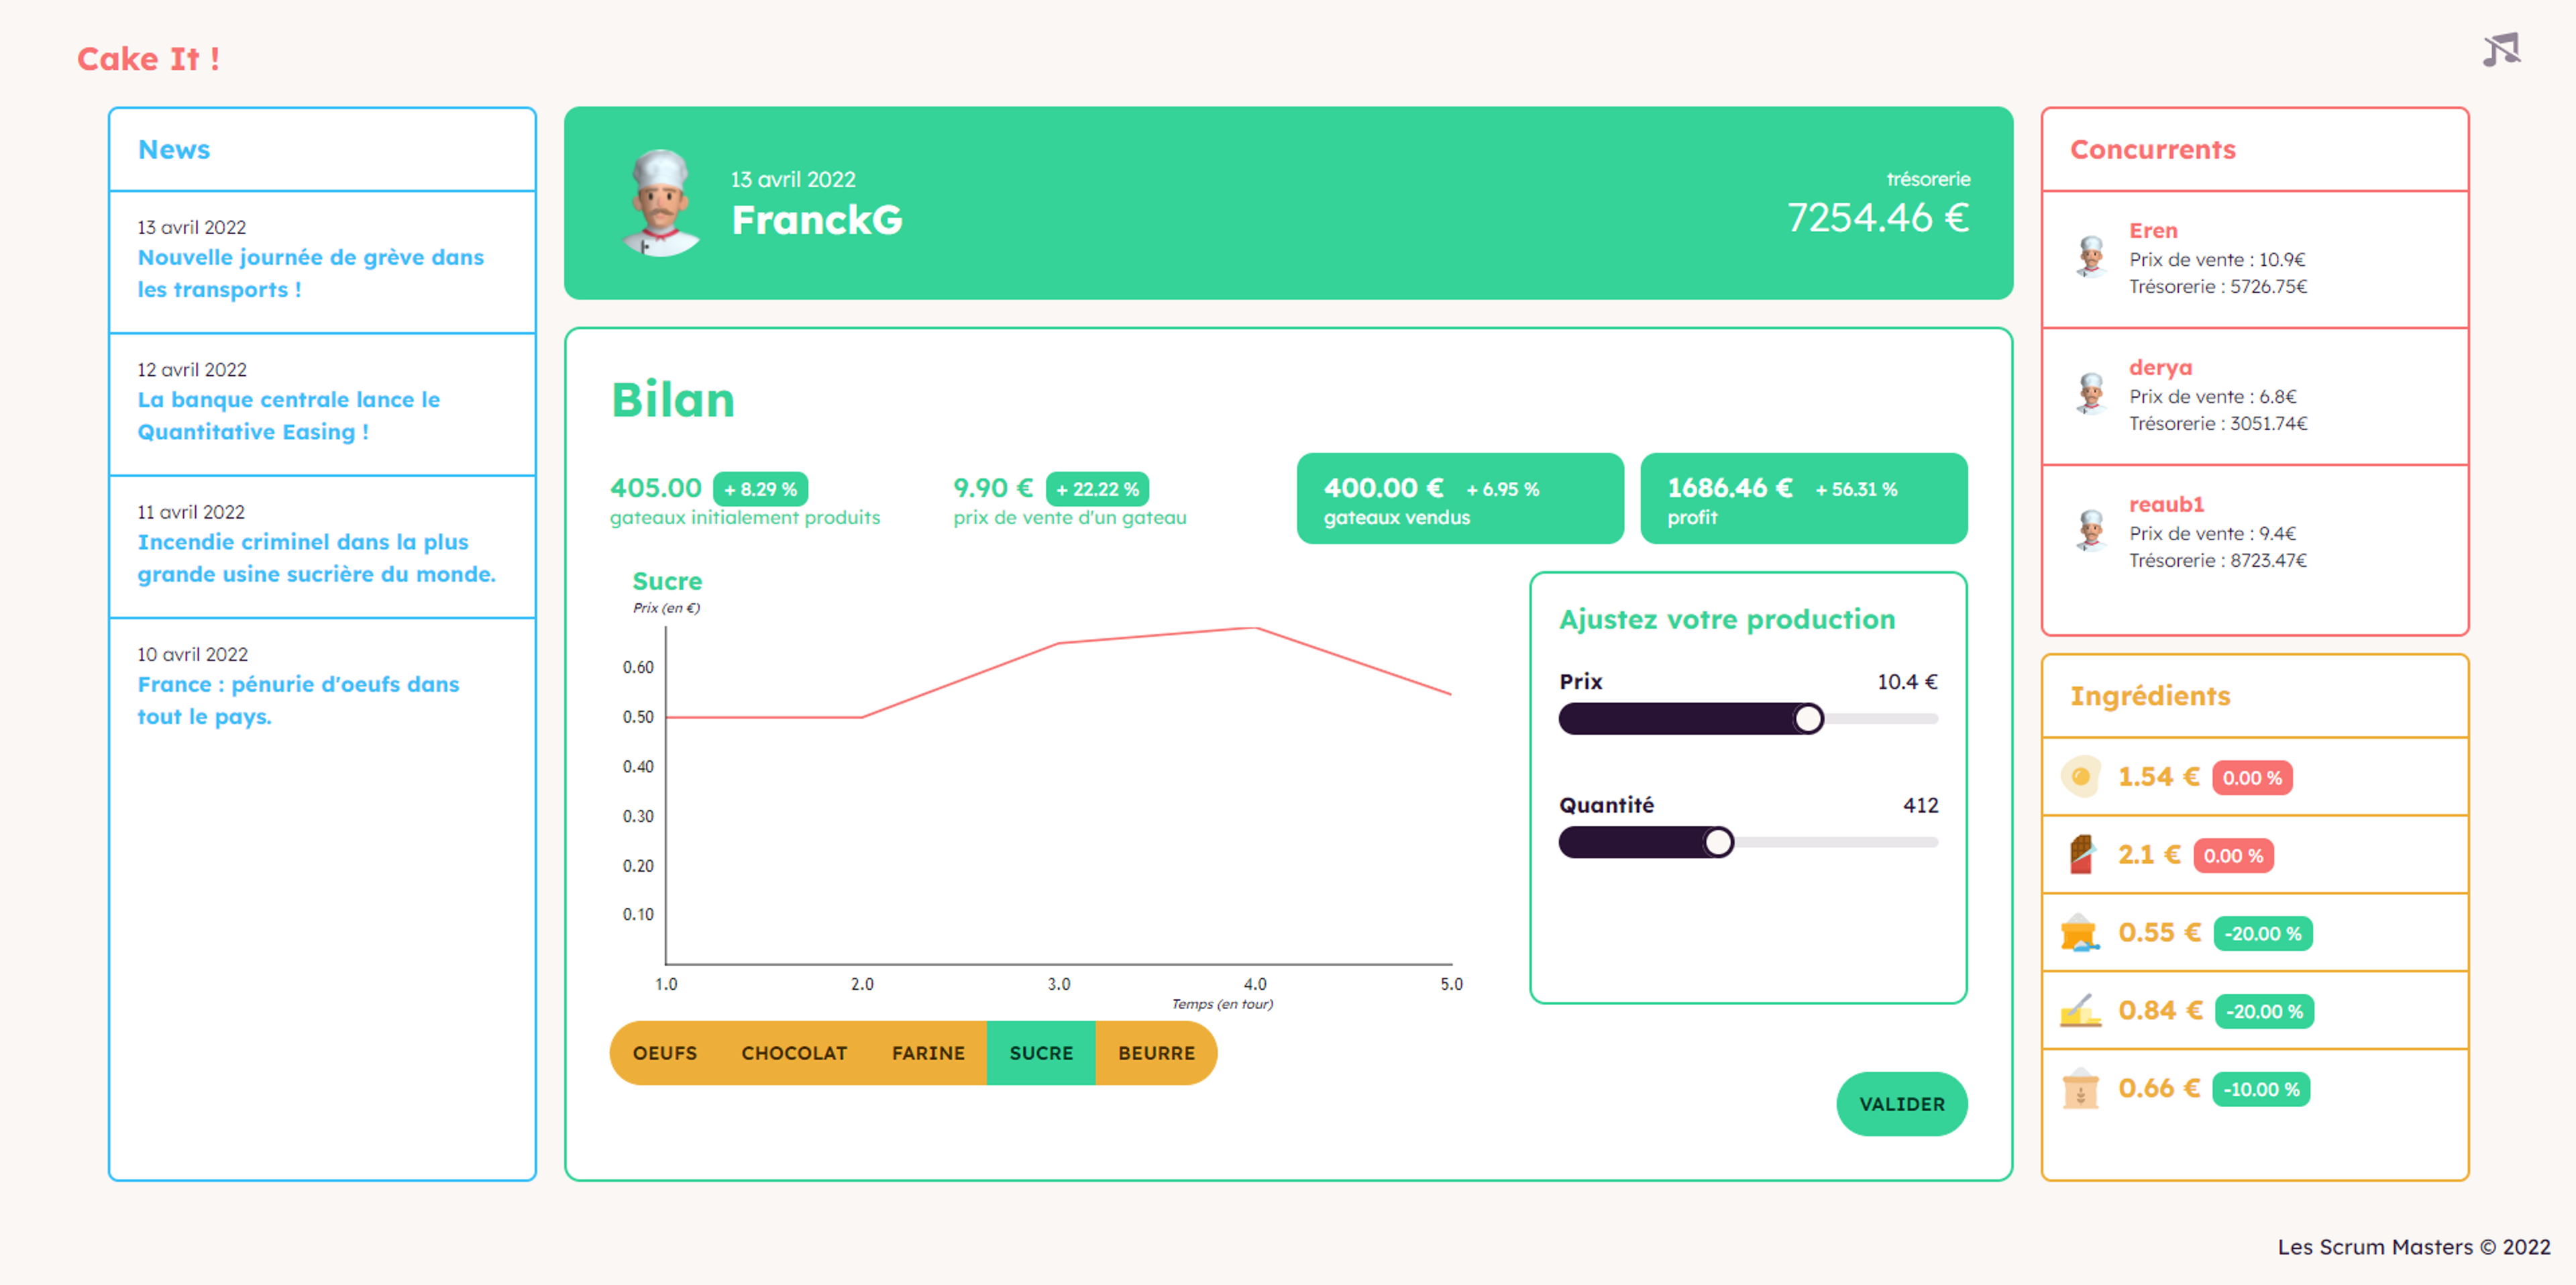This screenshot has height=1285, width=2576.
Task: Click FranckG chef avatar
Action: coord(660,203)
